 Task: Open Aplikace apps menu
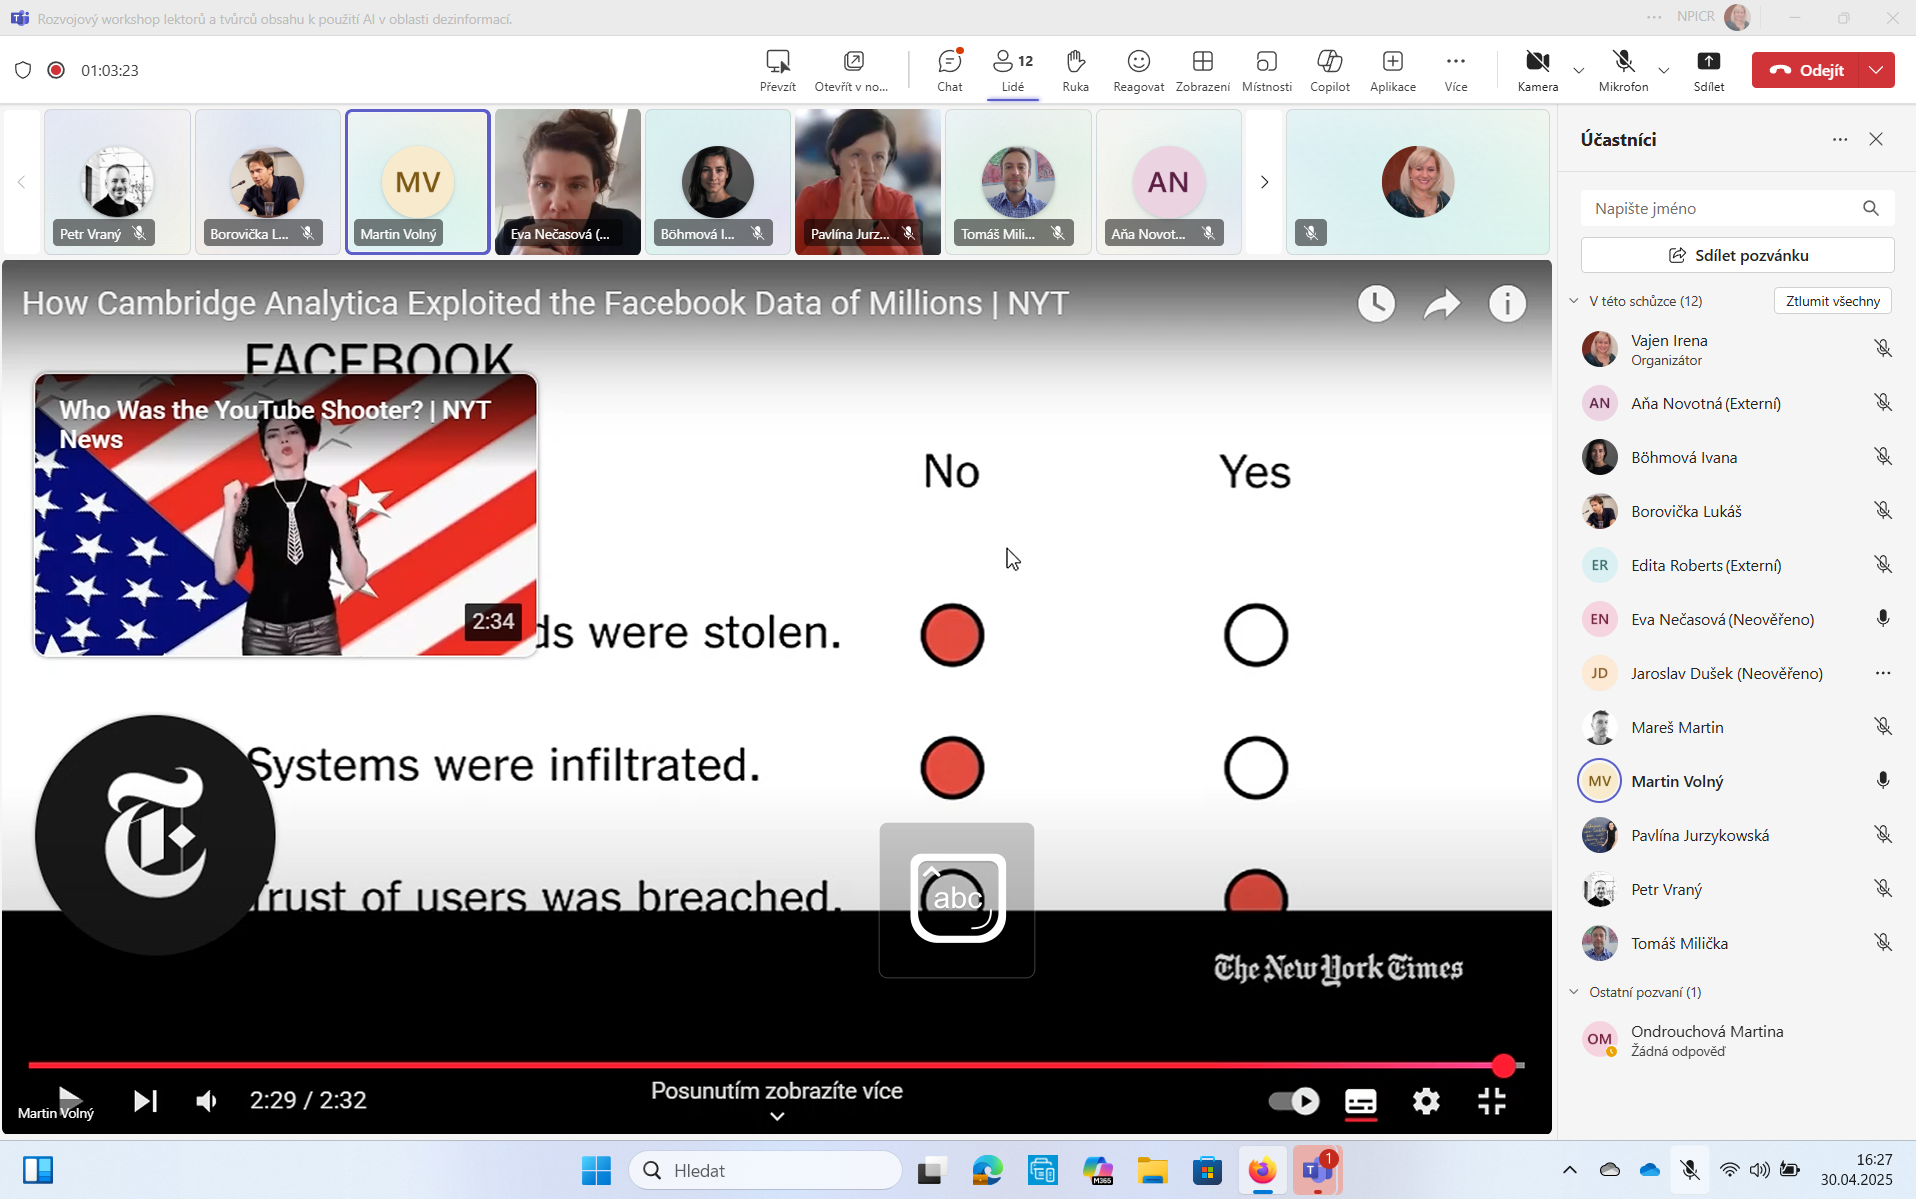1392,70
